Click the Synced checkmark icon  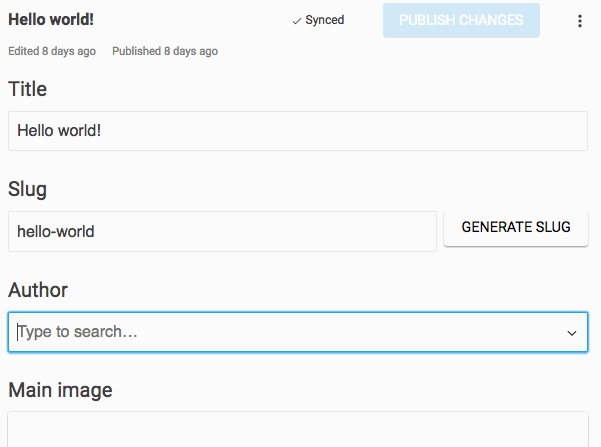297,21
